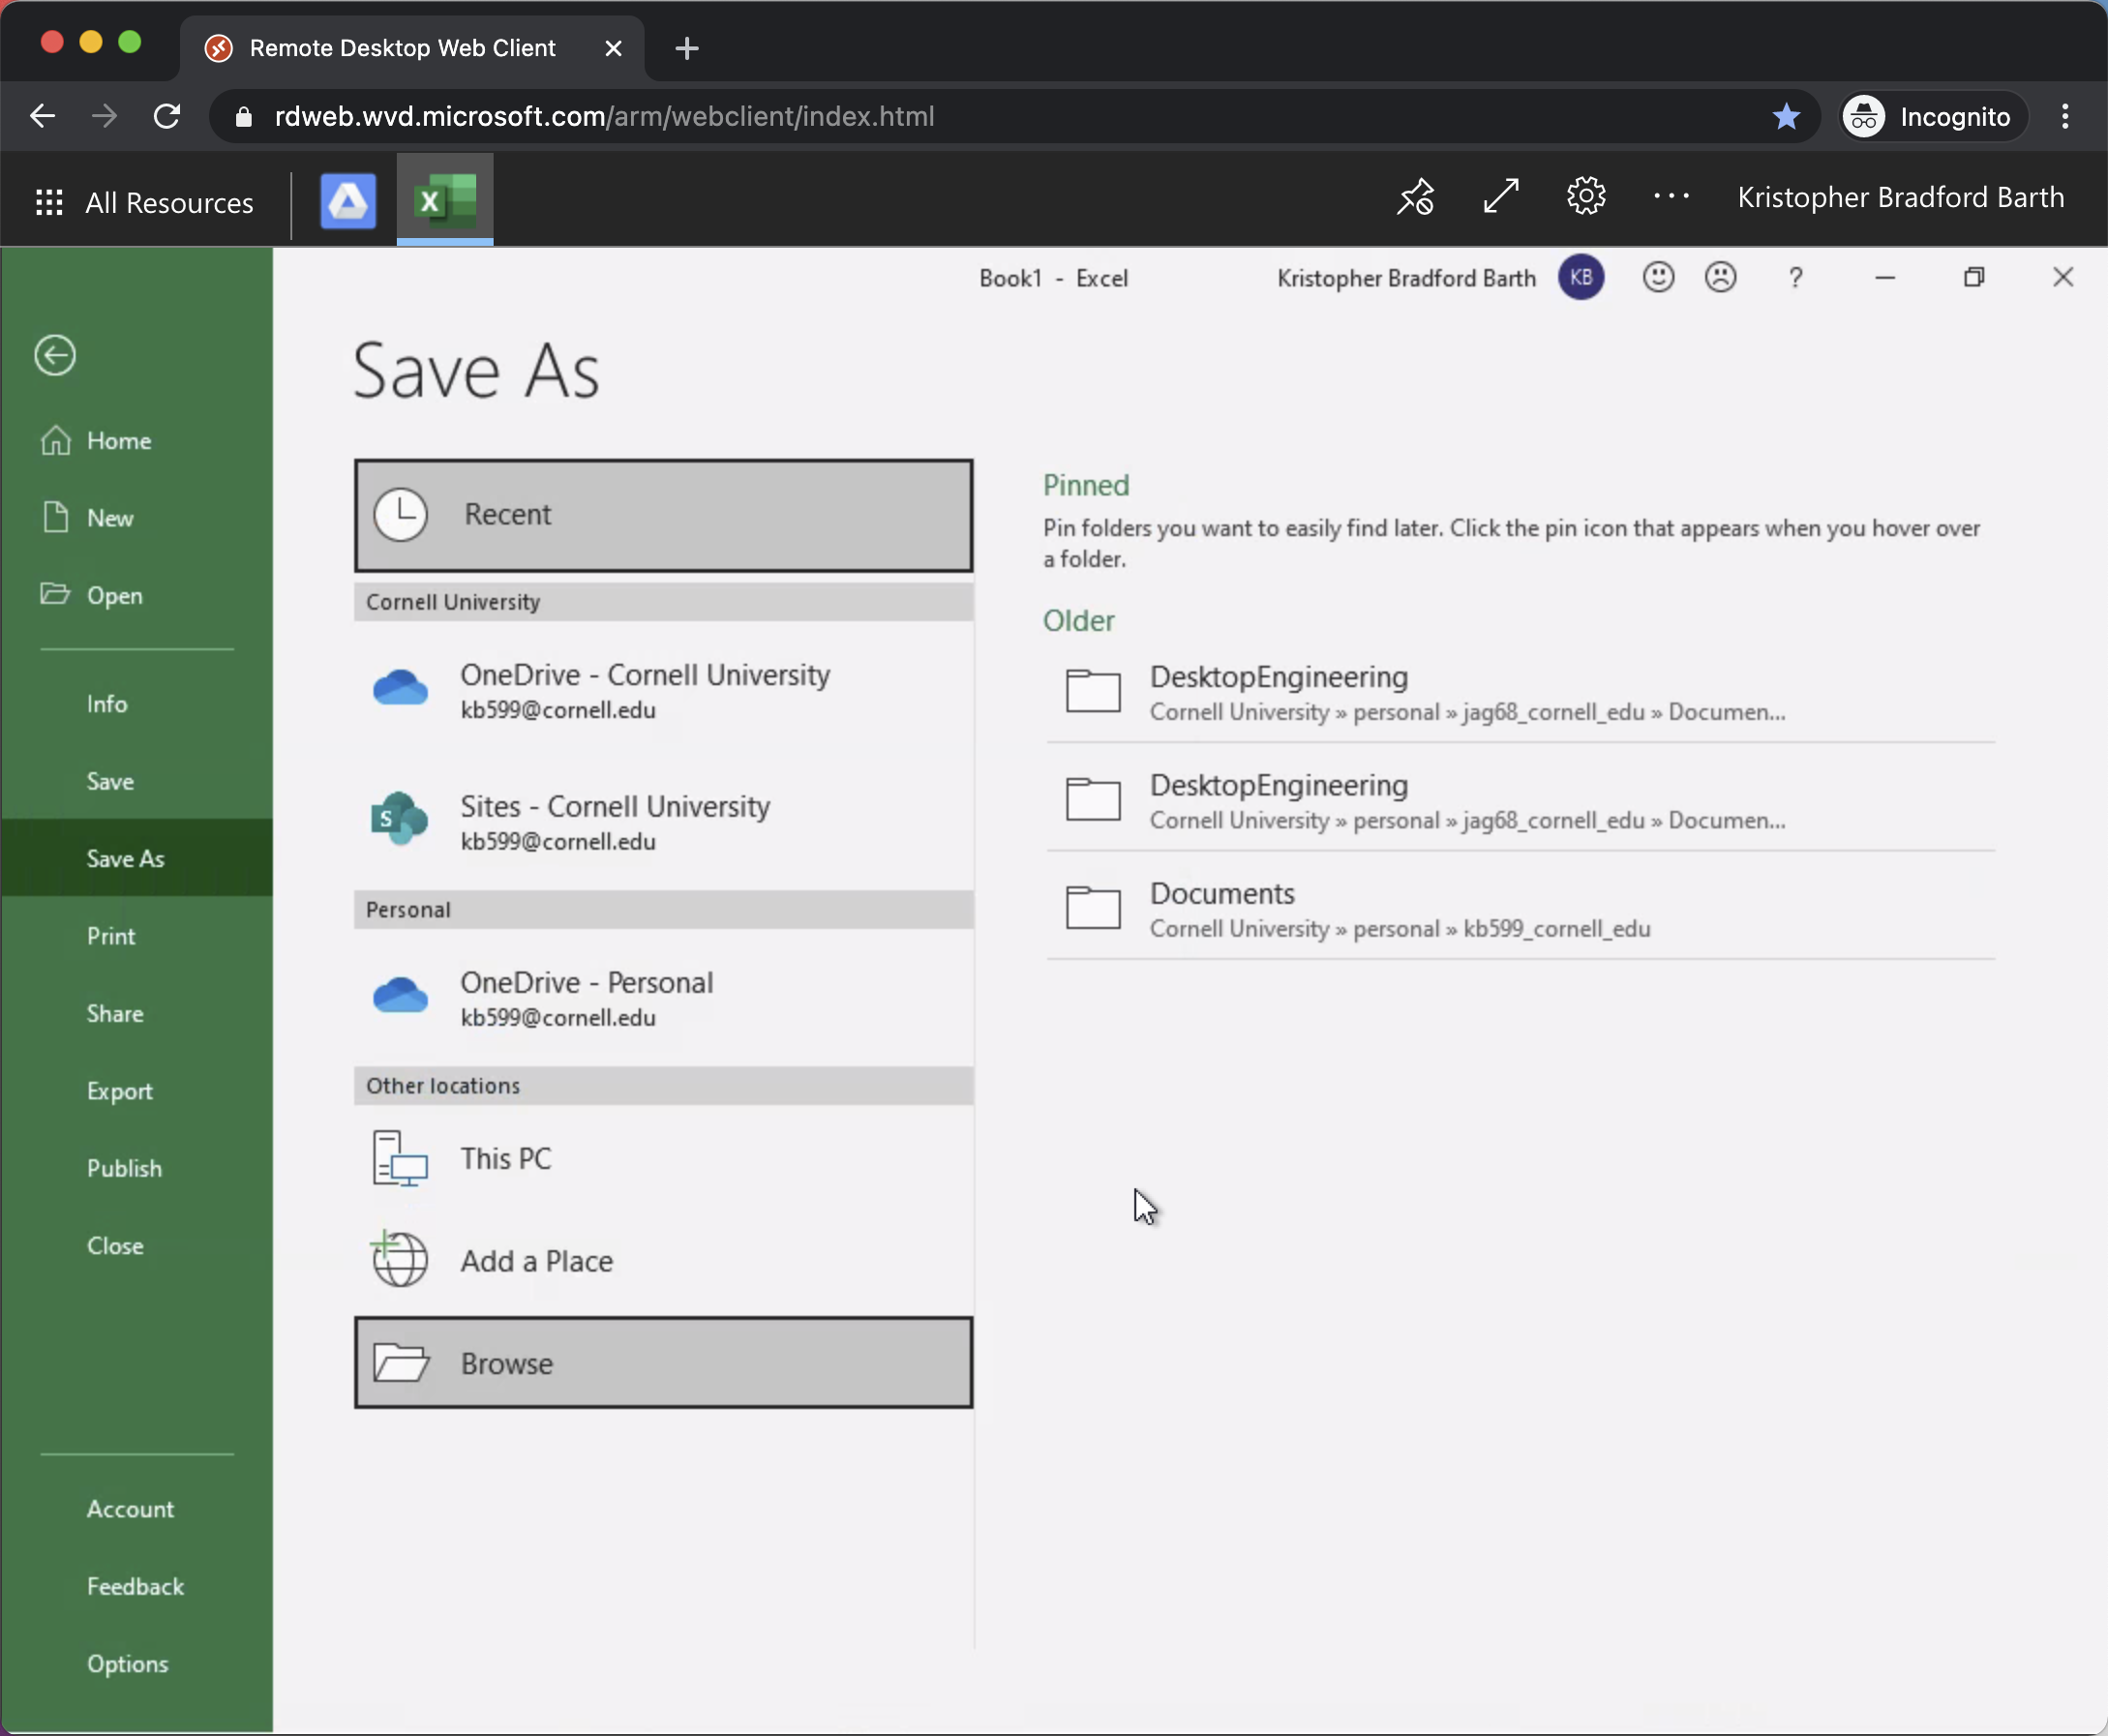This screenshot has height=1736, width=2108.
Task: Open the more options ellipsis menu
Action: pyautogui.click(x=1671, y=197)
